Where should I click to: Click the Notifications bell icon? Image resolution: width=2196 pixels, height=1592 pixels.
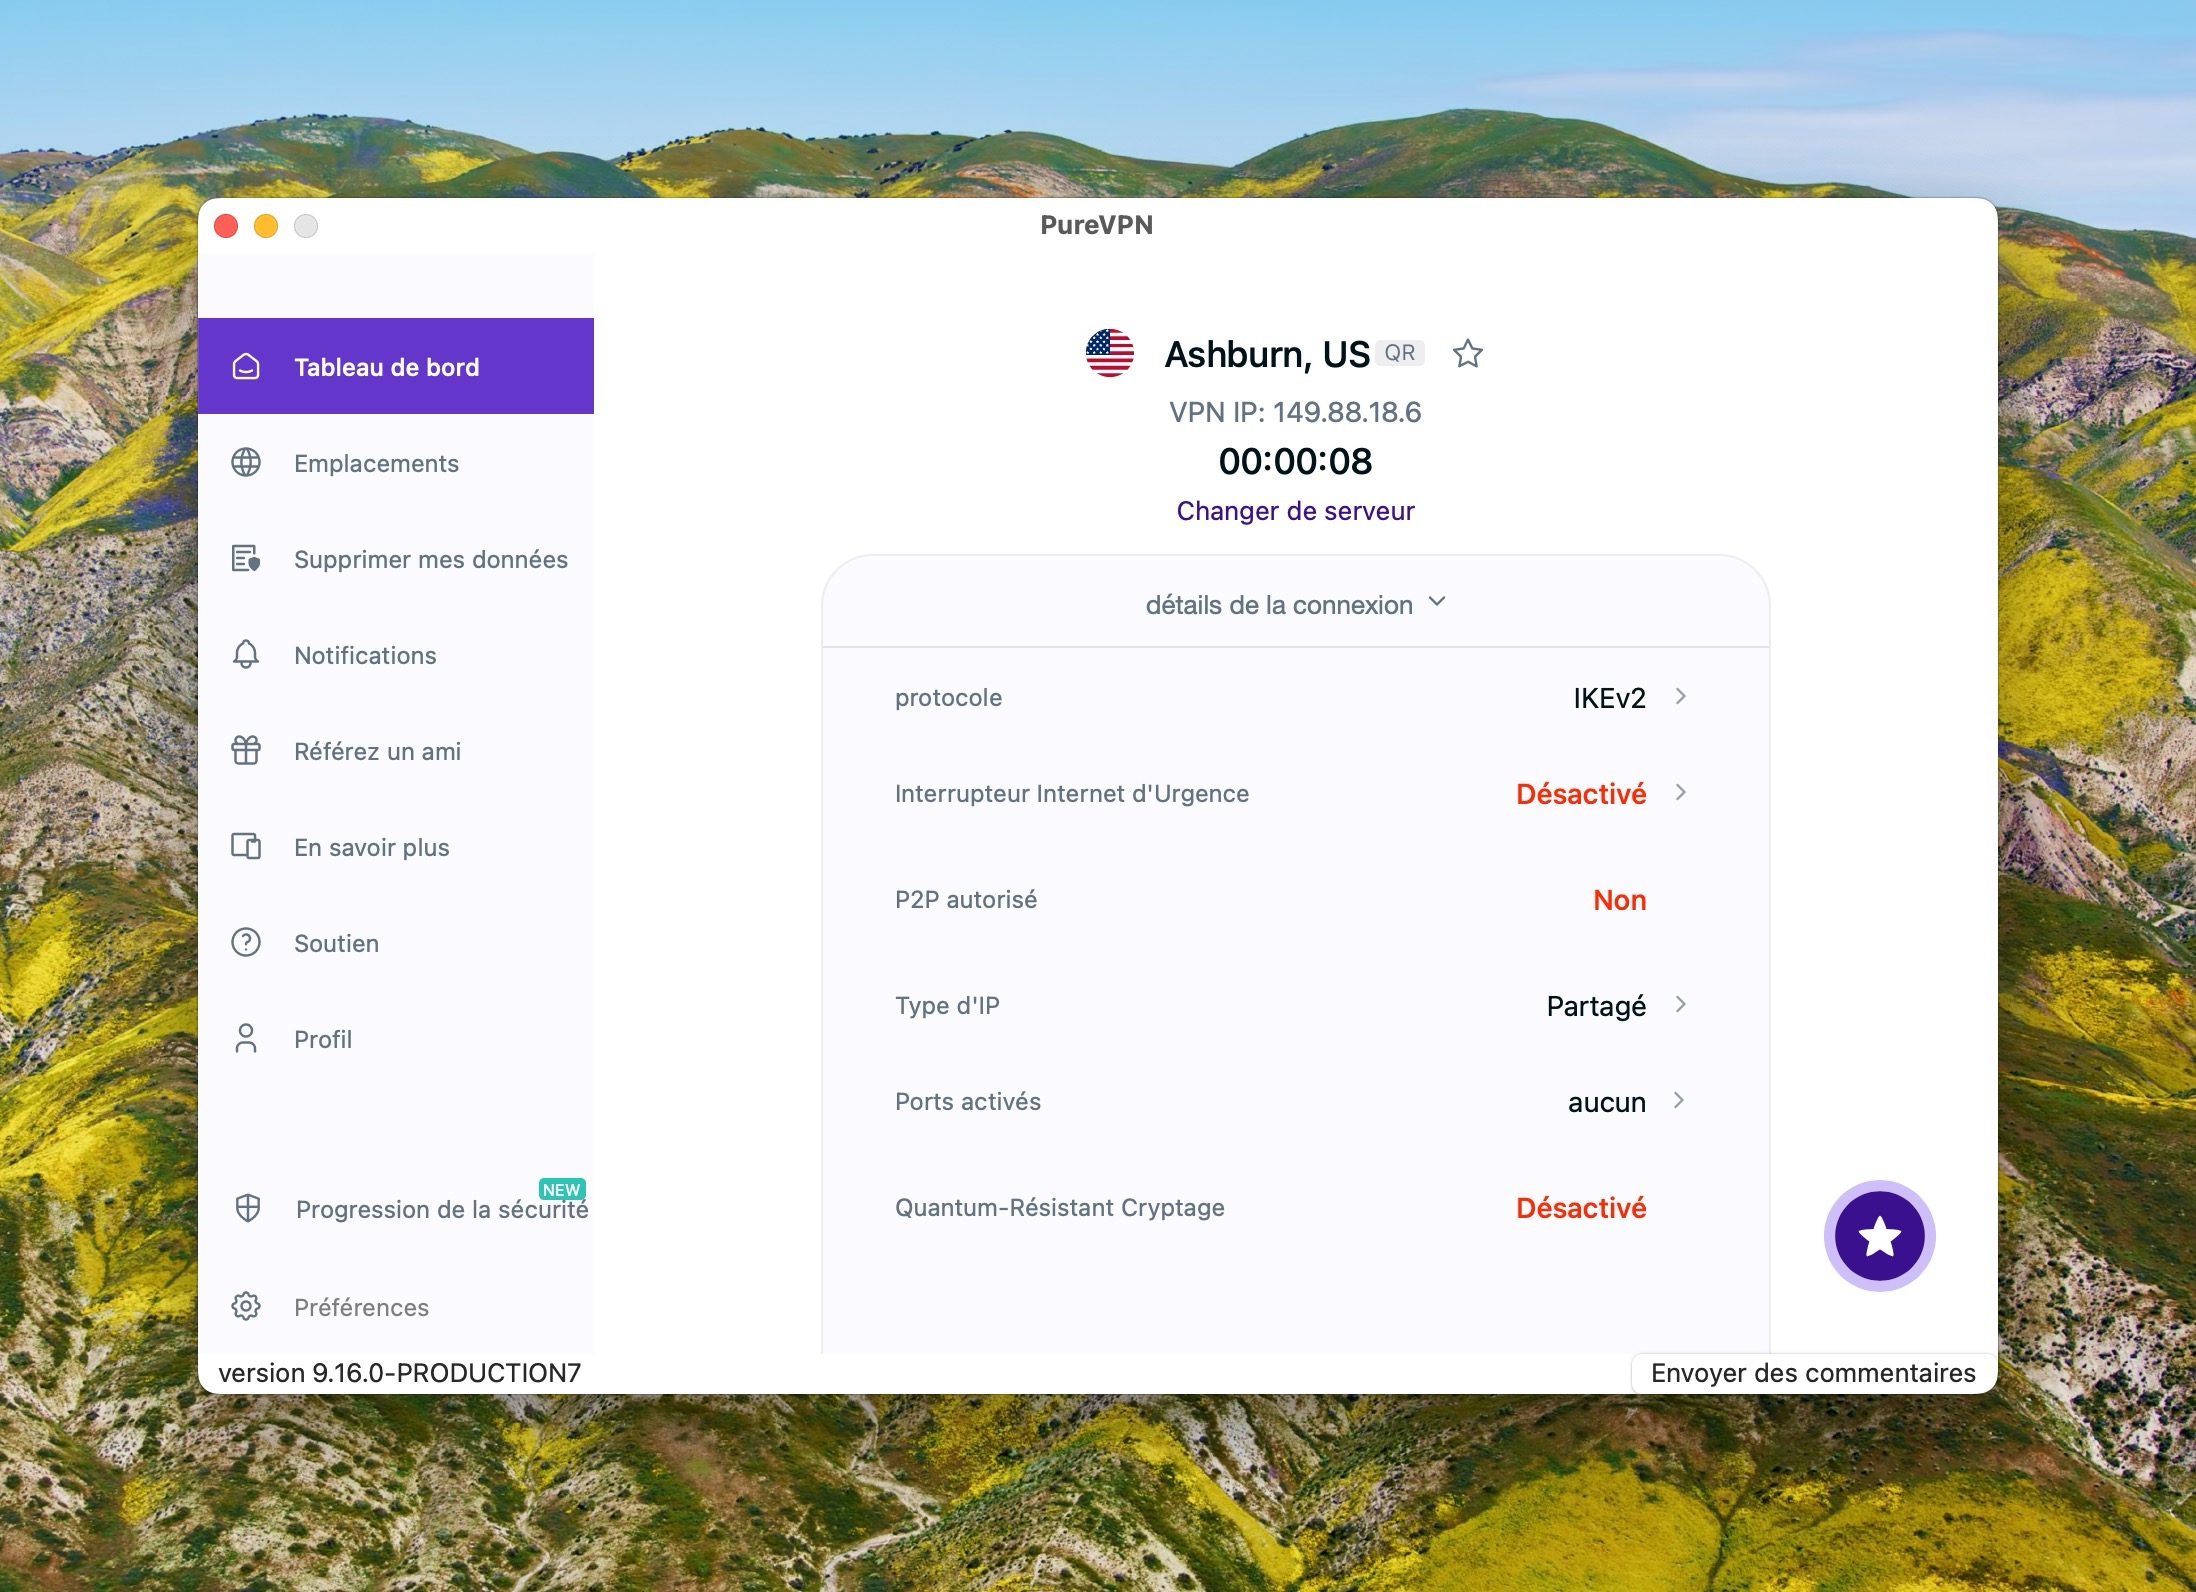pyautogui.click(x=246, y=655)
